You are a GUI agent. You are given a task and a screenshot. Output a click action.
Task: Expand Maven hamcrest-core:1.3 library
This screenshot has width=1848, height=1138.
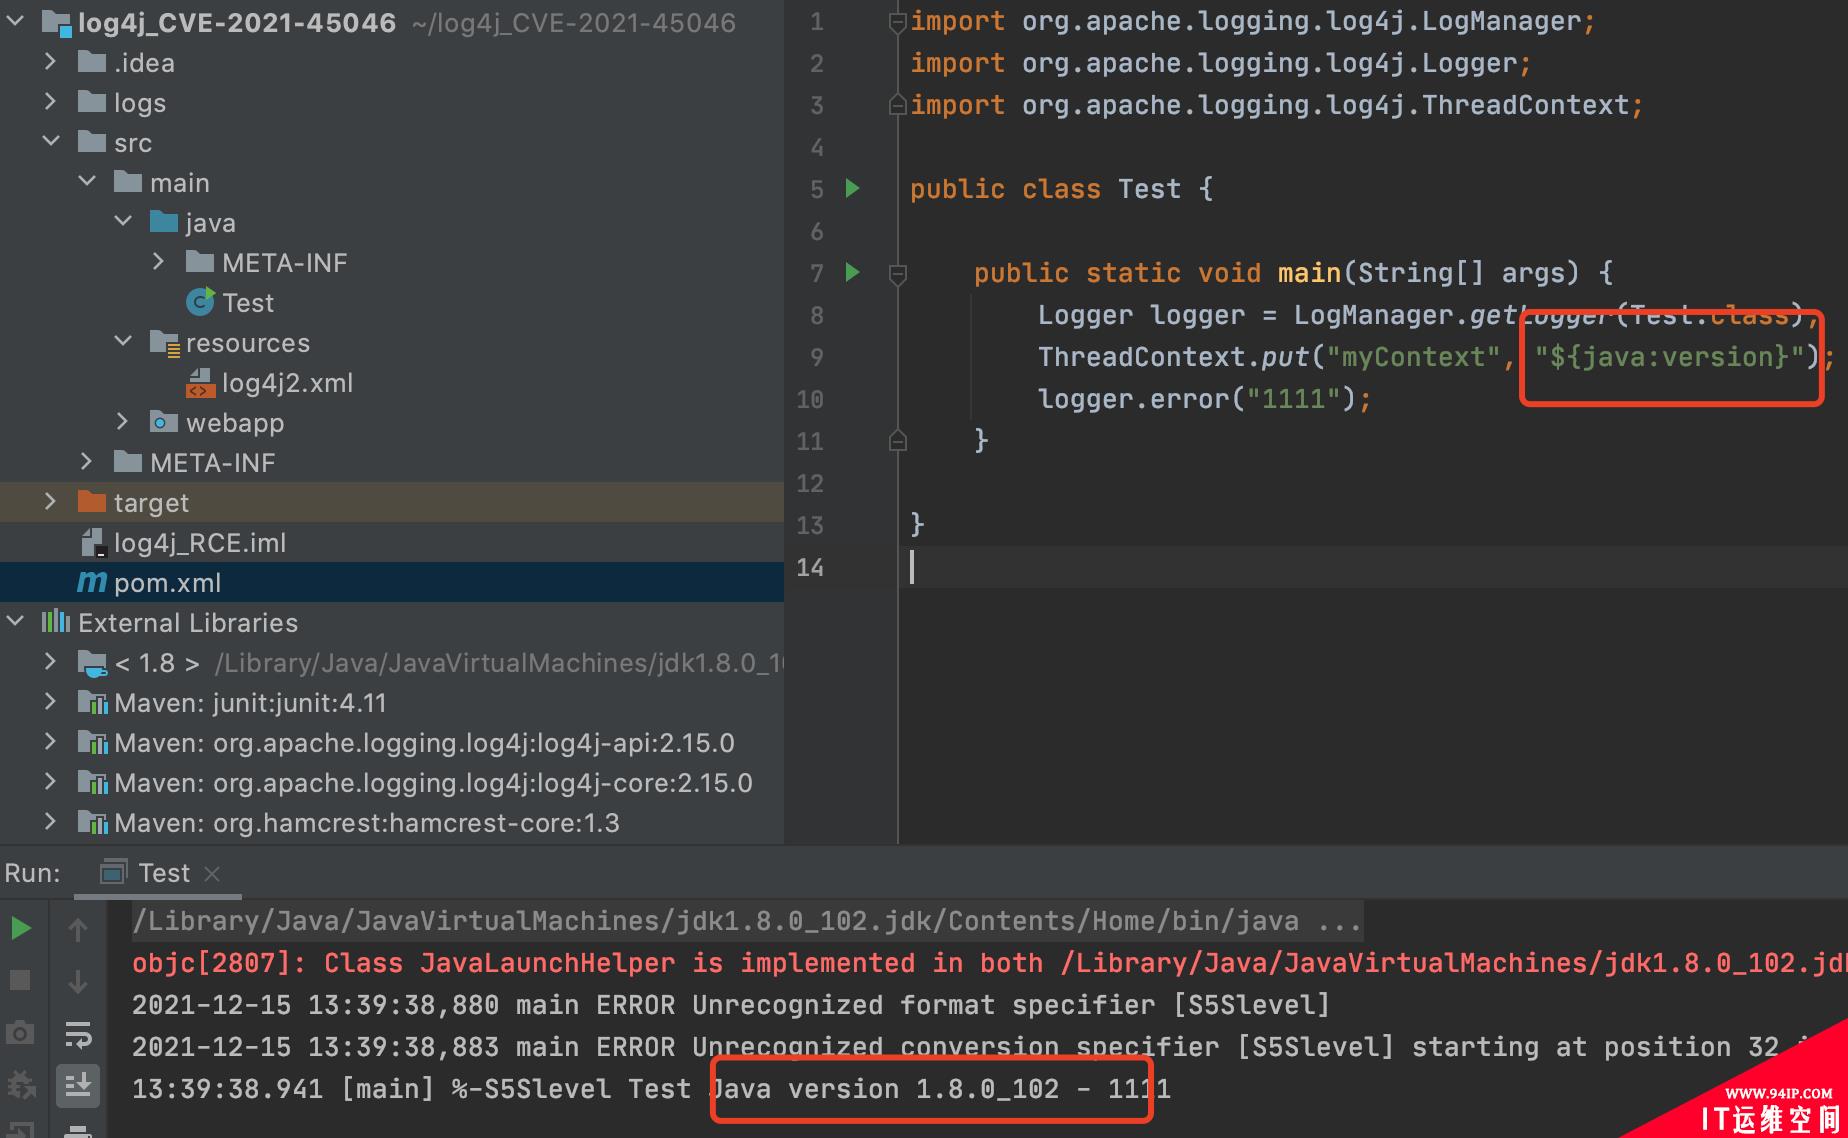[x=50, y=822]
